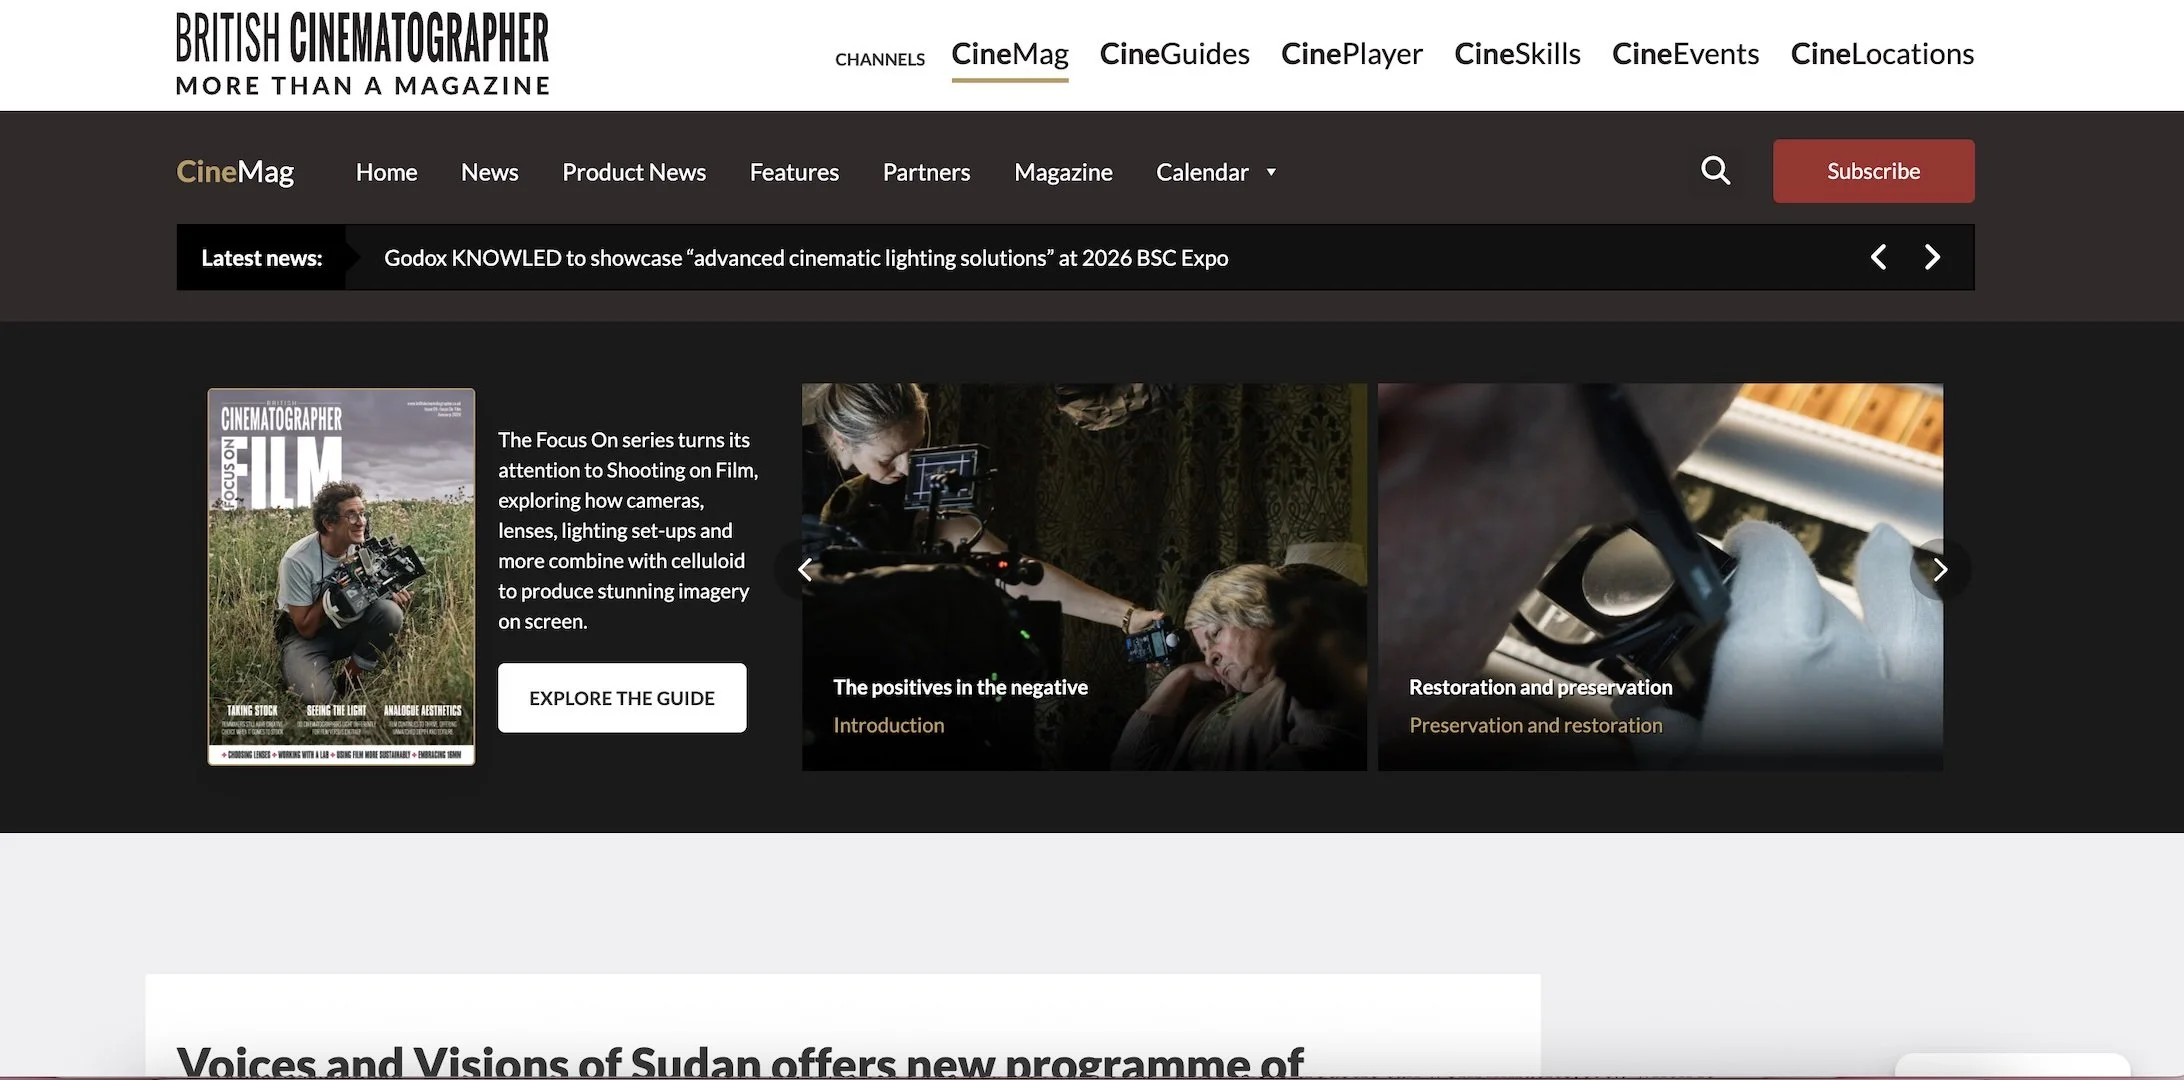This screenshot has width=2184, height=1080.
Task: Click the British Cinematographer logo
Action: [362, 54]
